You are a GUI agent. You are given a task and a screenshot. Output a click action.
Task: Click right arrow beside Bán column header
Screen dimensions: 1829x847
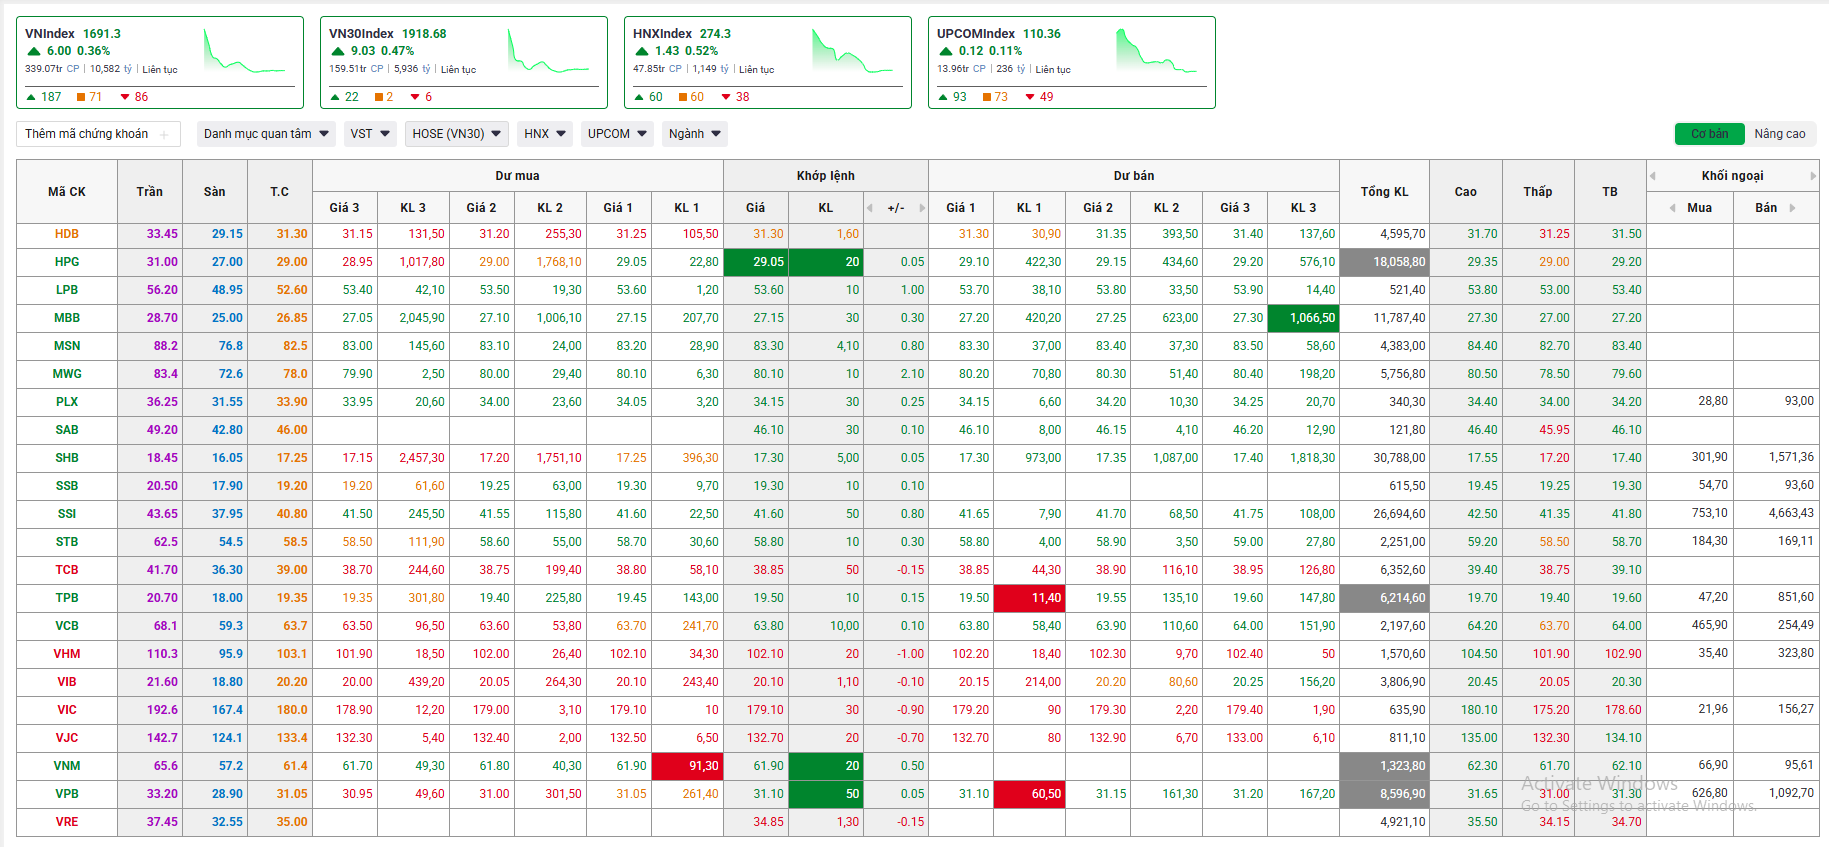click(x=1793, y=208)
